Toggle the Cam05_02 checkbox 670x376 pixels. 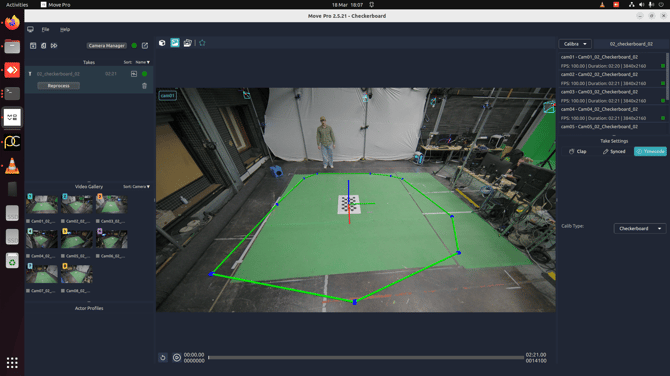click(x=63, y=256)
